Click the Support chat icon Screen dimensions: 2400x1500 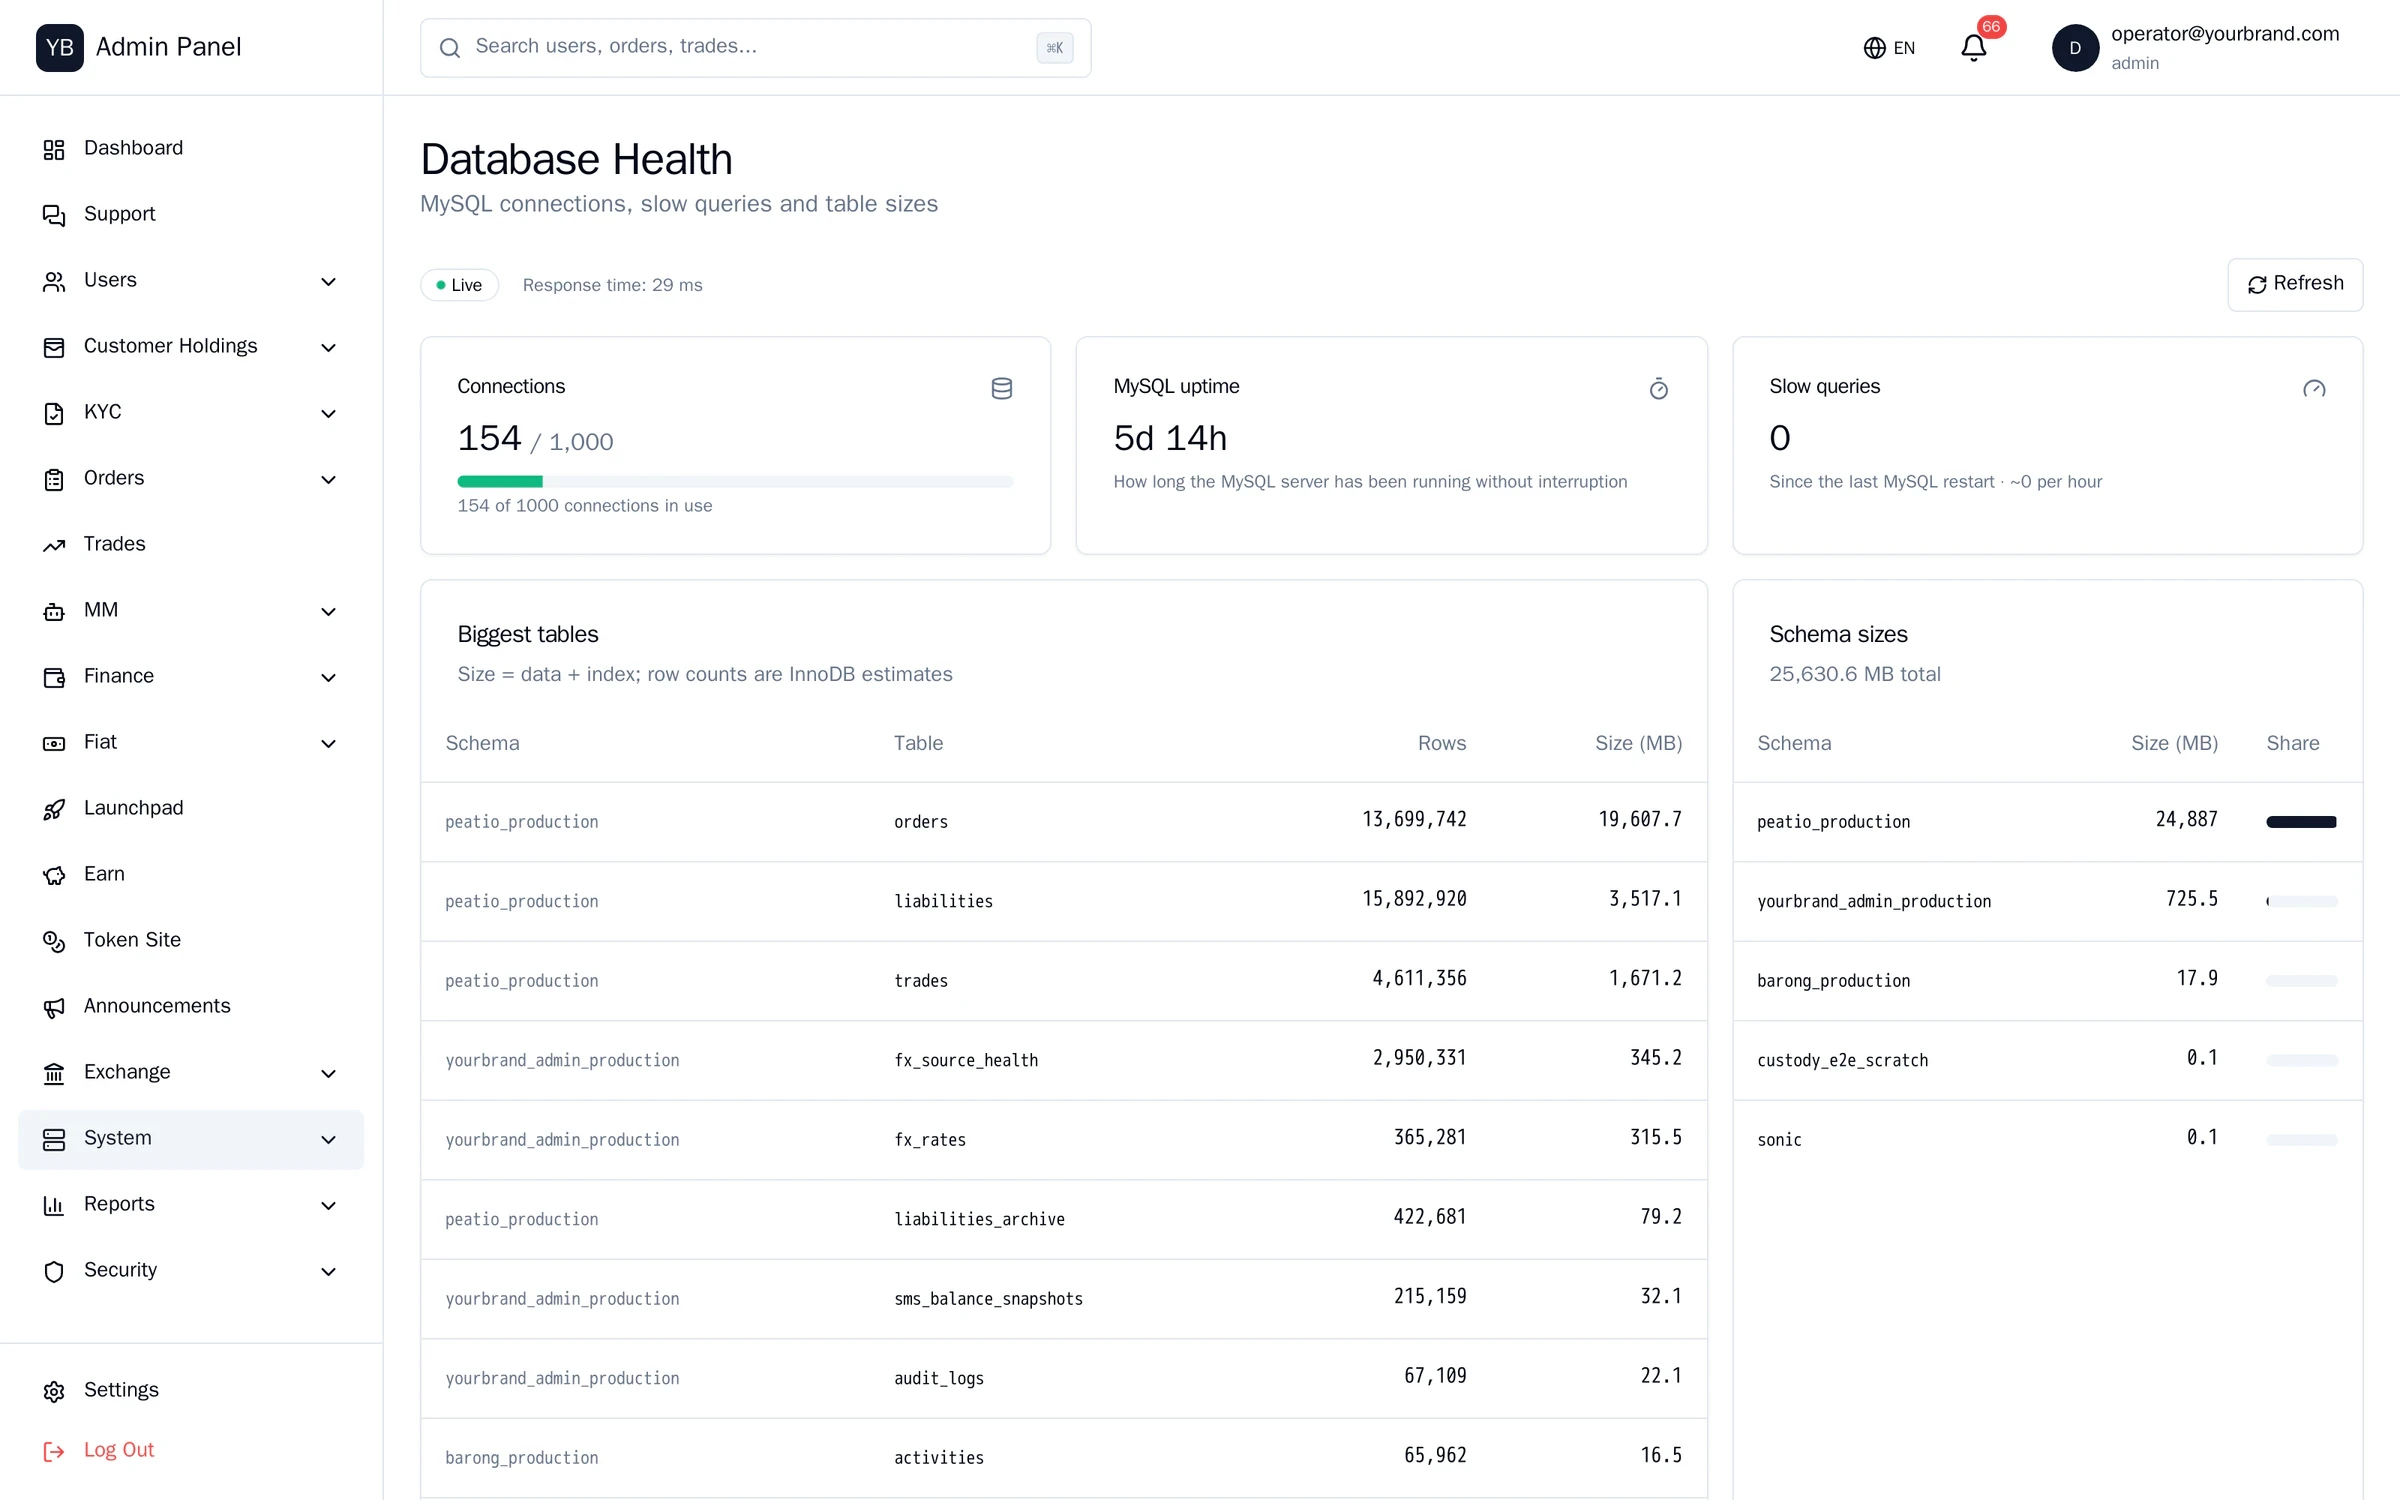pyautogui.click(x=54, y=215)
